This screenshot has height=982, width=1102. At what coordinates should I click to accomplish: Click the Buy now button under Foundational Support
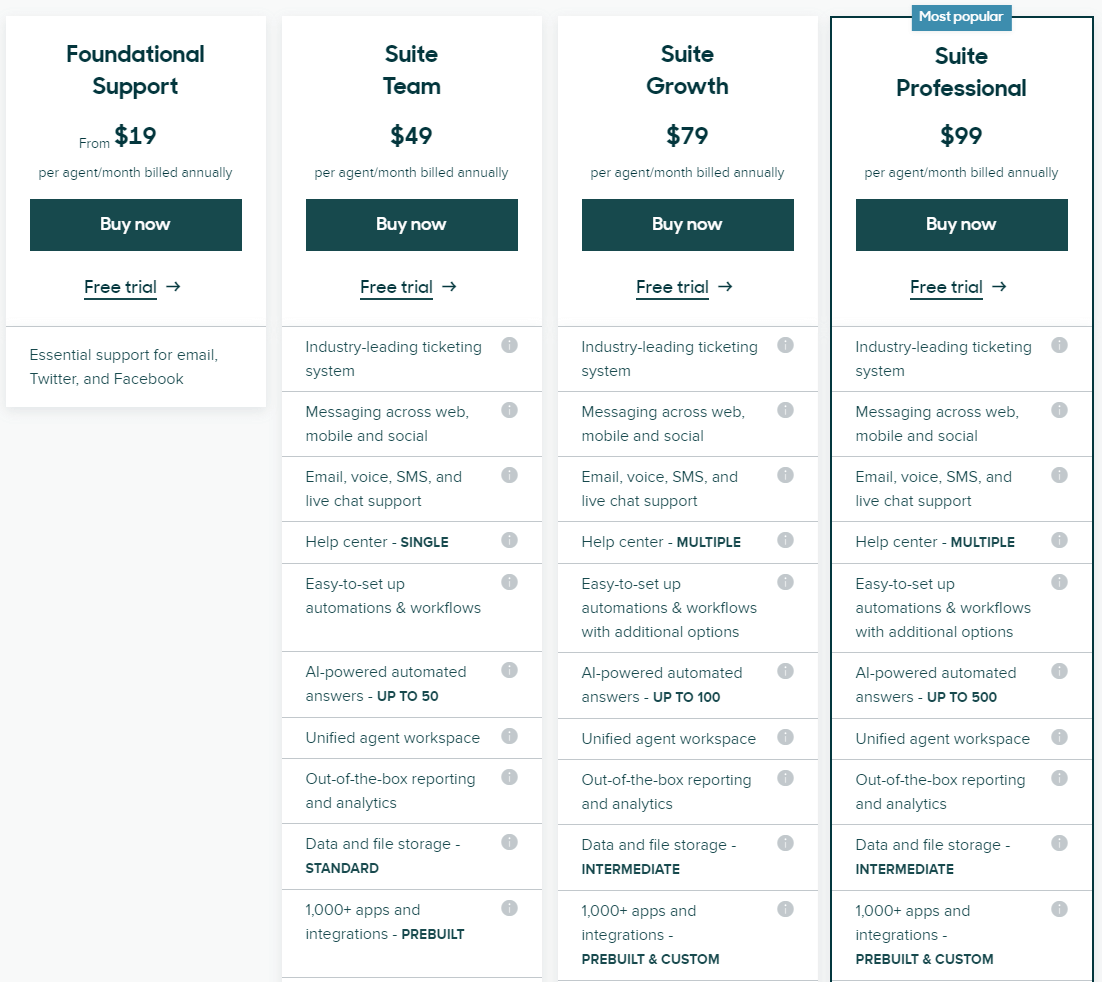pos(135,225)
